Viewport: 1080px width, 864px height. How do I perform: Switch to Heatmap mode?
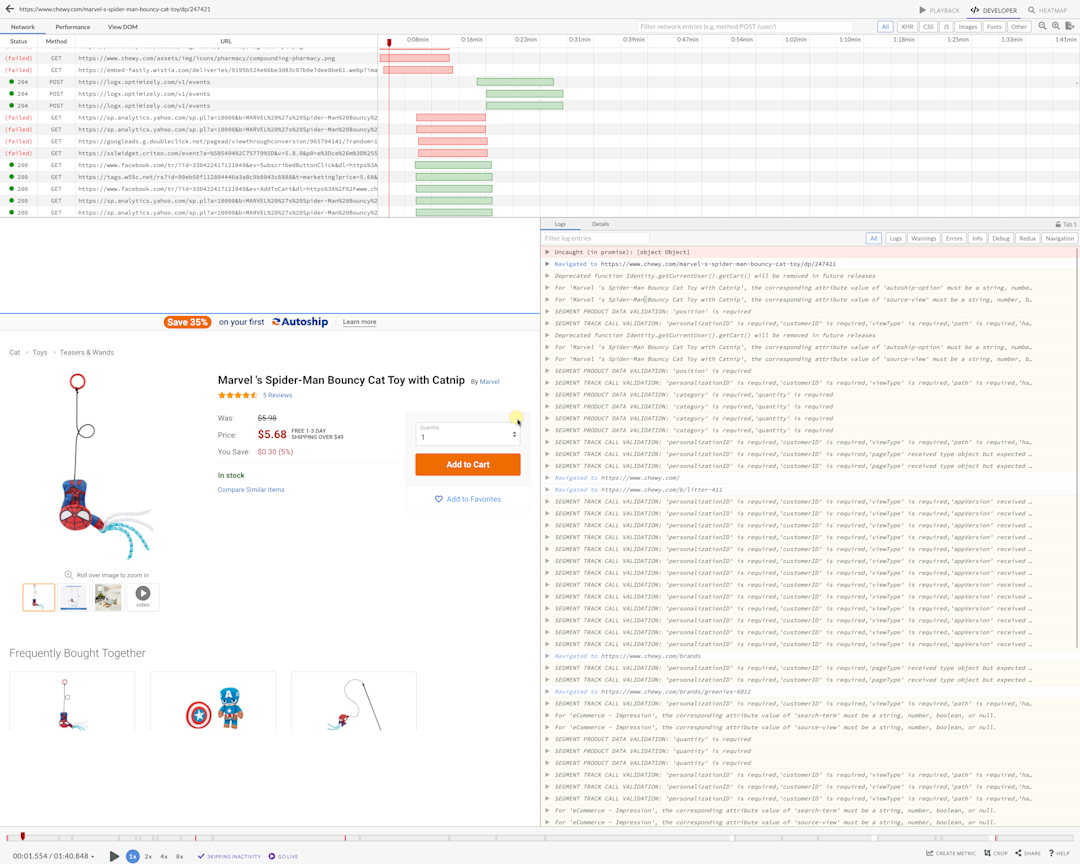[x=1048, y=10]
